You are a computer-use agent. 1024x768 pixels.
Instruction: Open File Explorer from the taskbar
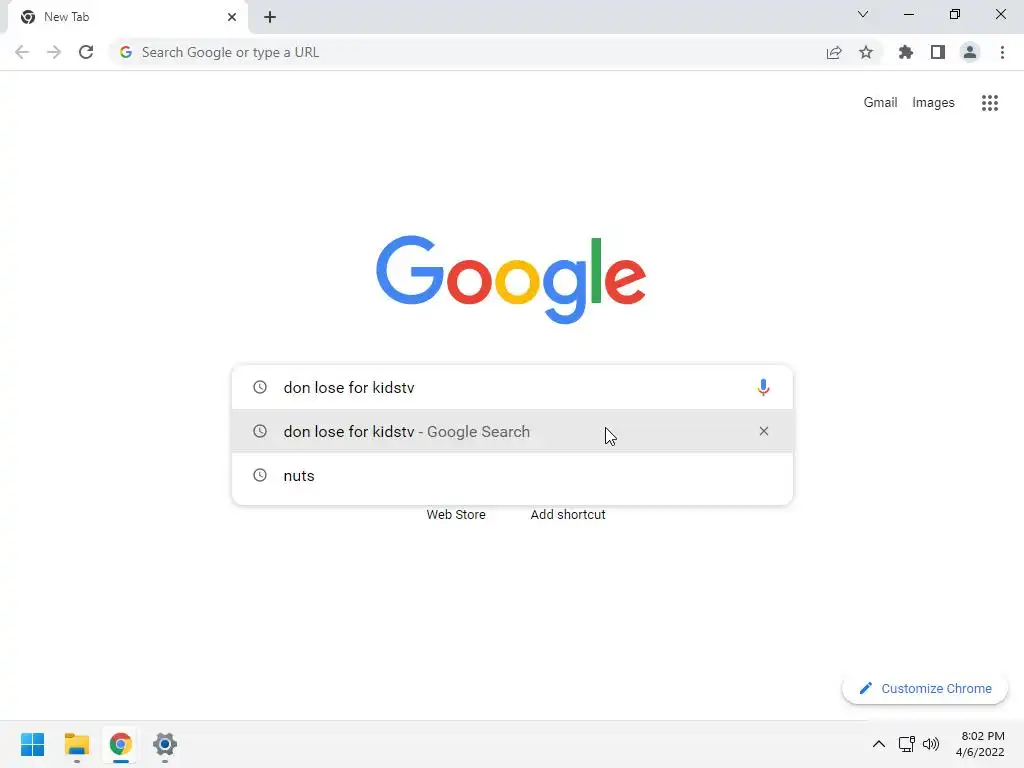click(76, 744)
